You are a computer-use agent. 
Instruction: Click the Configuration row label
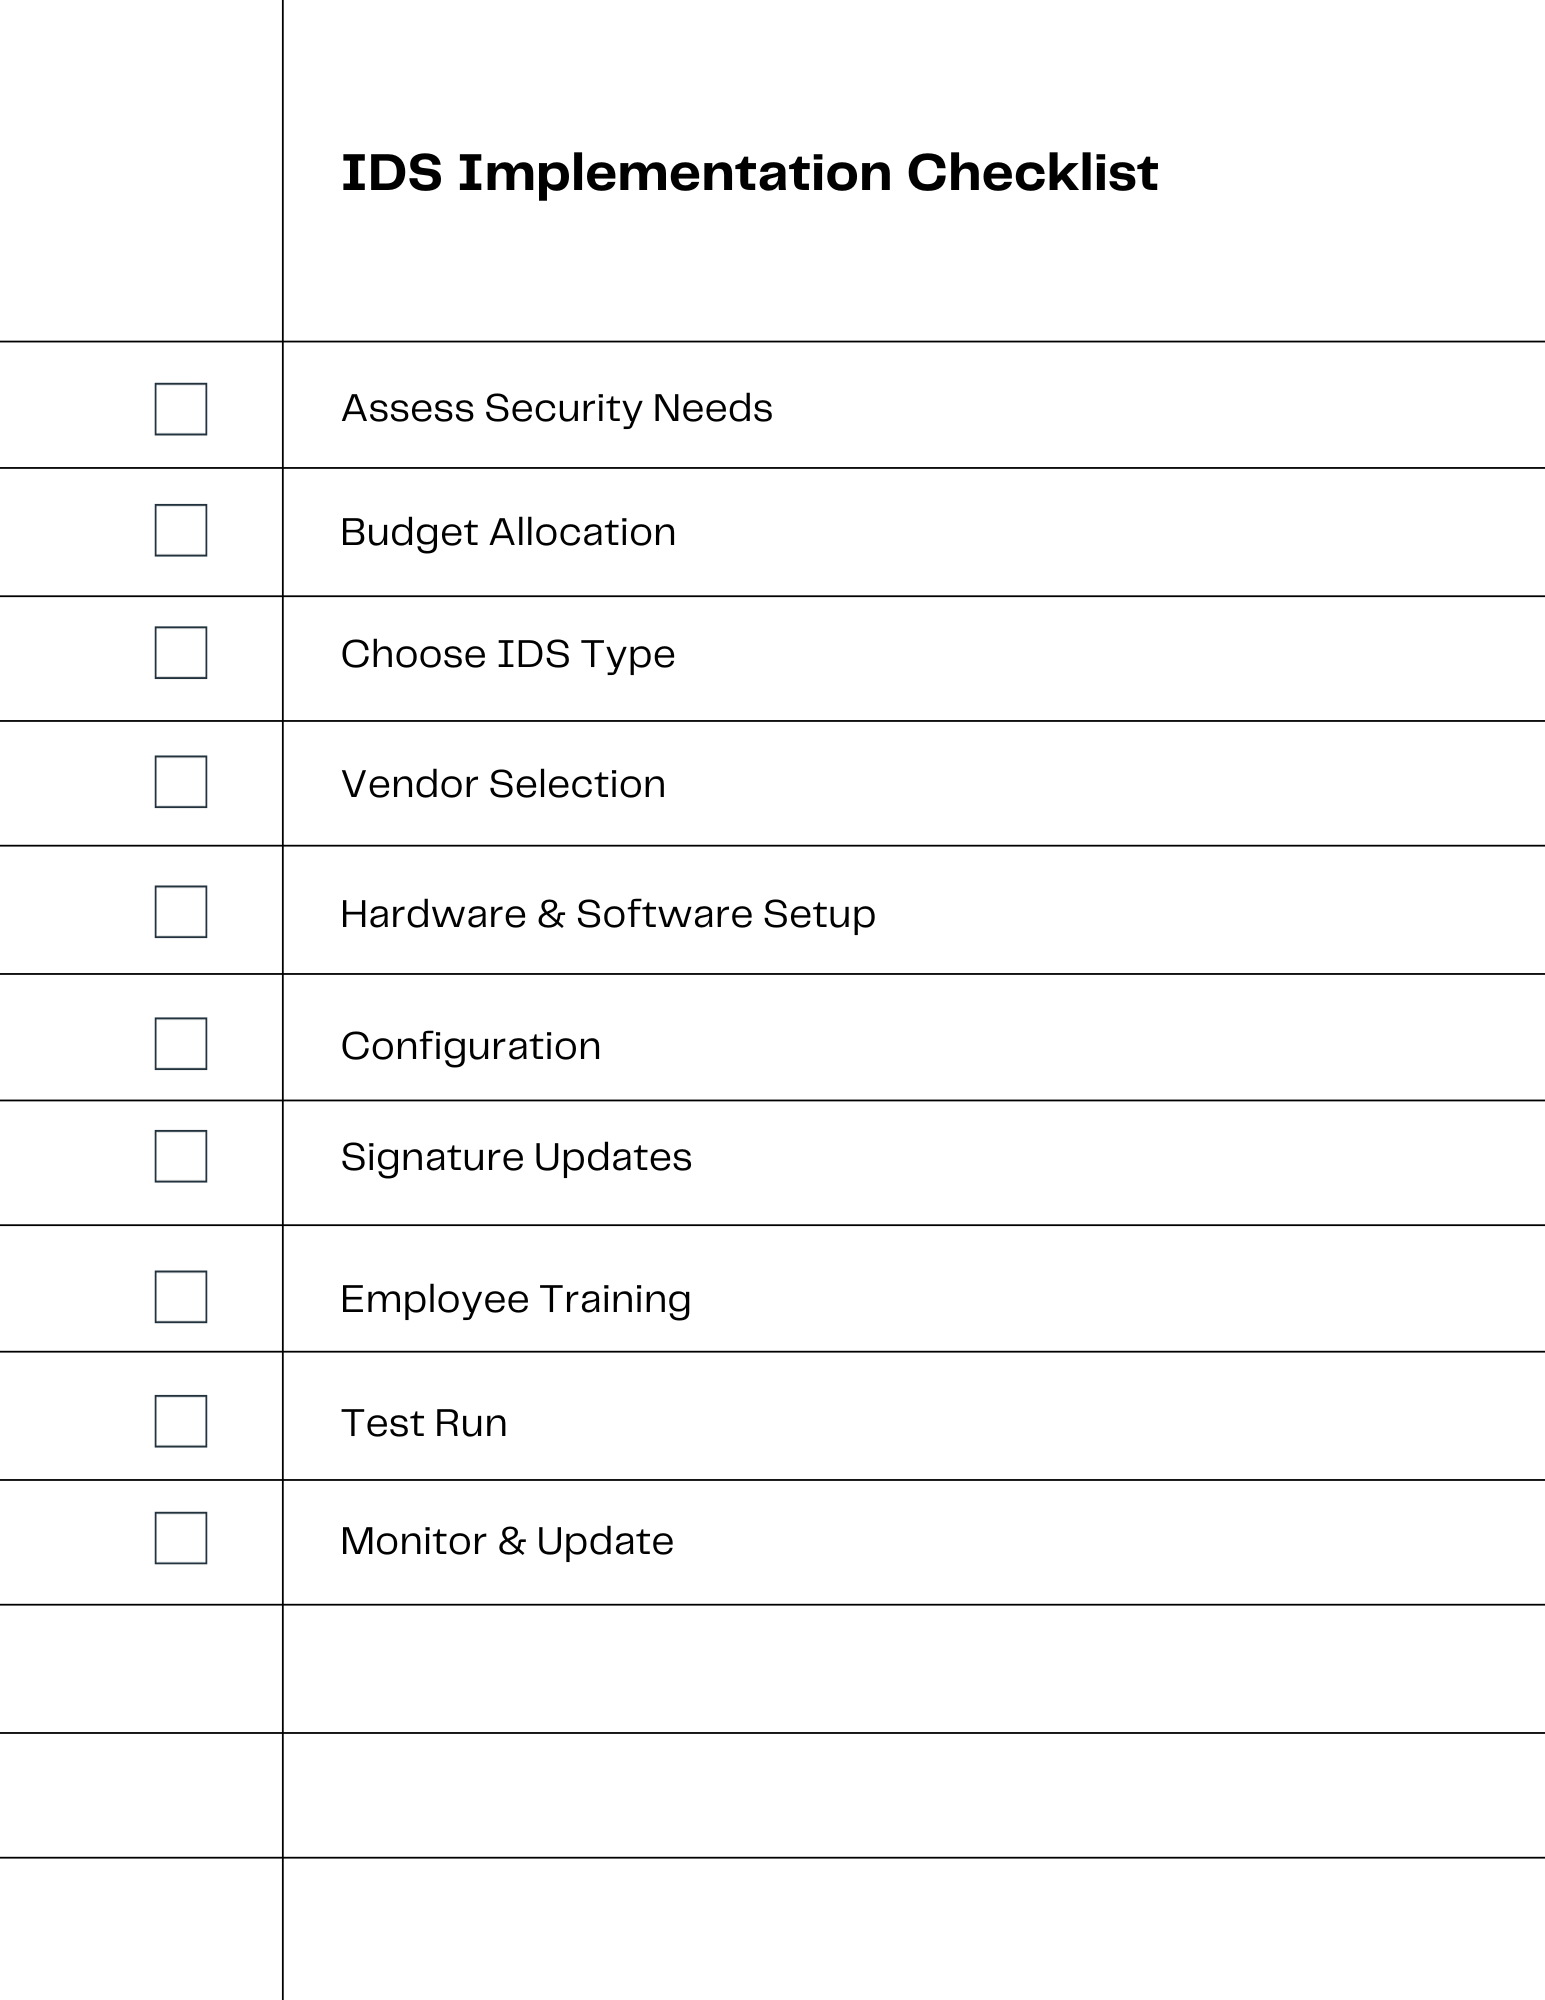tap(471, 1047)
